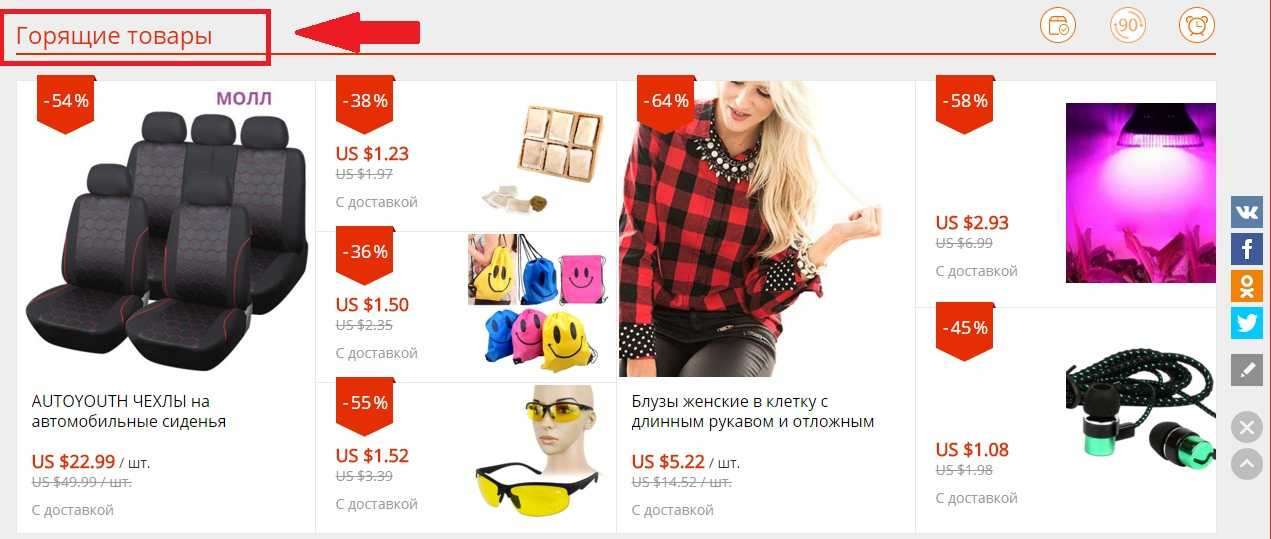Open Блузы женские в клетку link

pos(753,411)
